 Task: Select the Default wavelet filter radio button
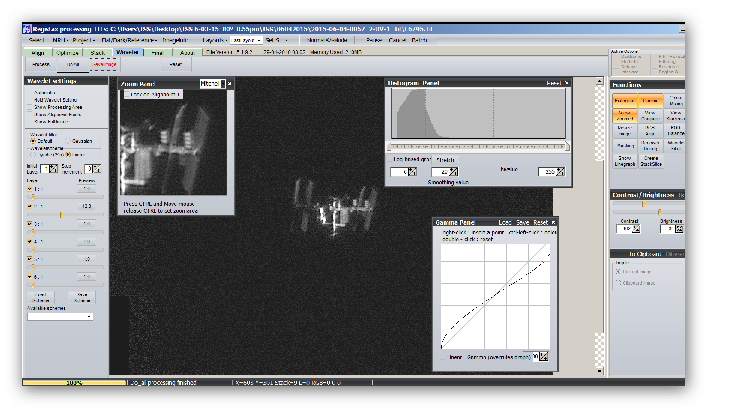35,142
